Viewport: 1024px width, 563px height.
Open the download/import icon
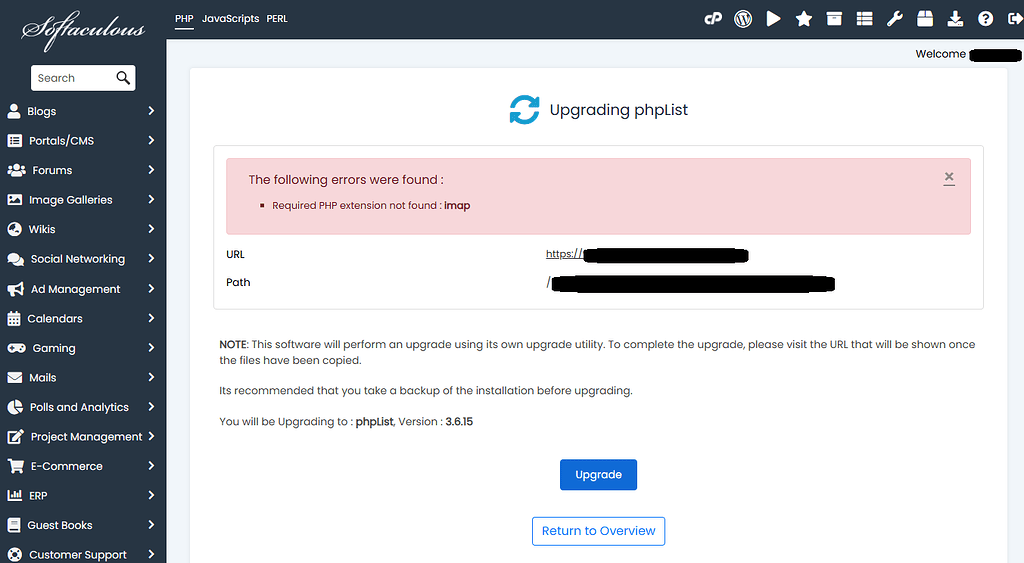click(956, 19)
